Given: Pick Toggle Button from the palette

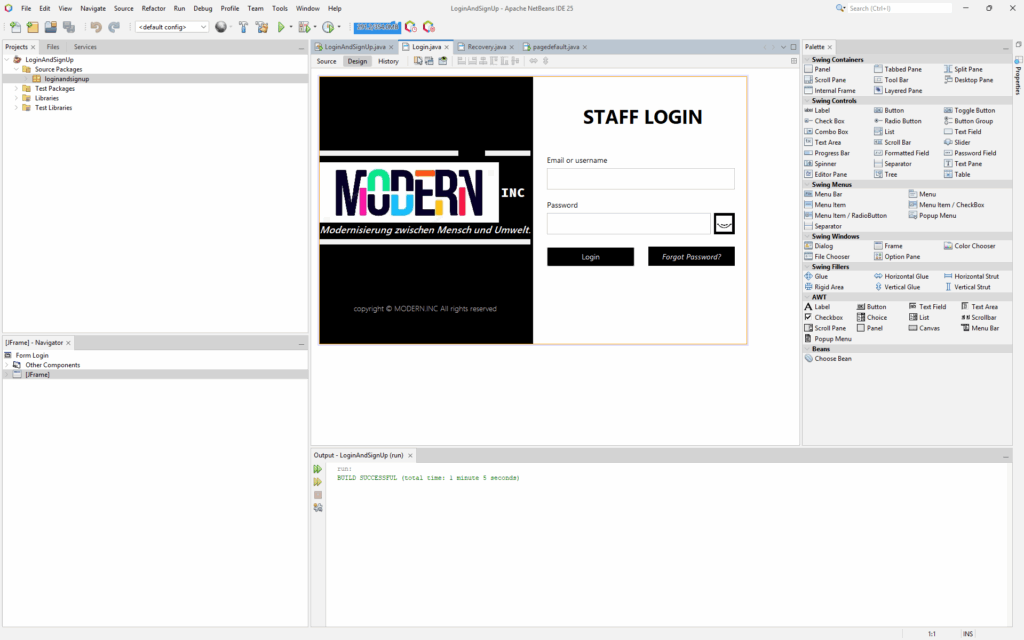Looking at the screenshot, I should (x=970, y=110).
